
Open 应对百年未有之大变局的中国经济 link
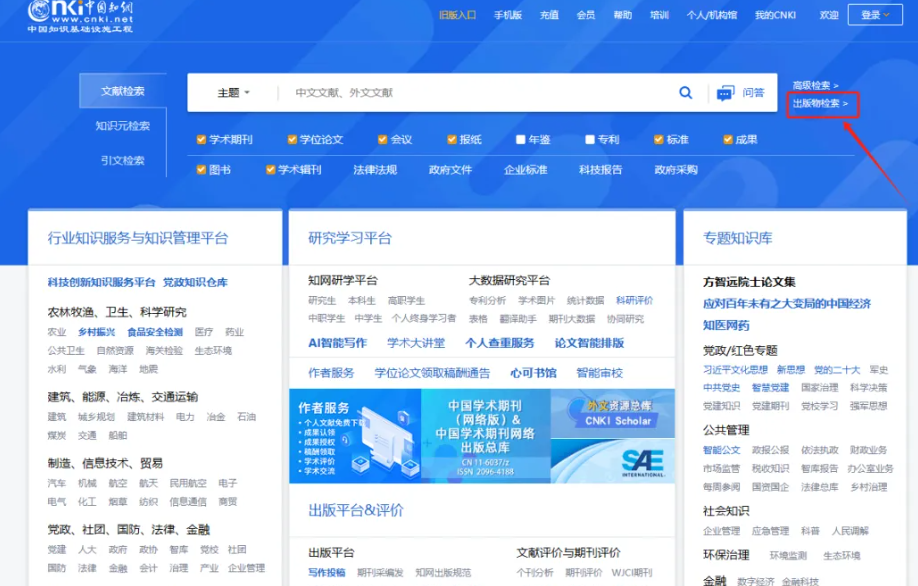click(787, 304)
